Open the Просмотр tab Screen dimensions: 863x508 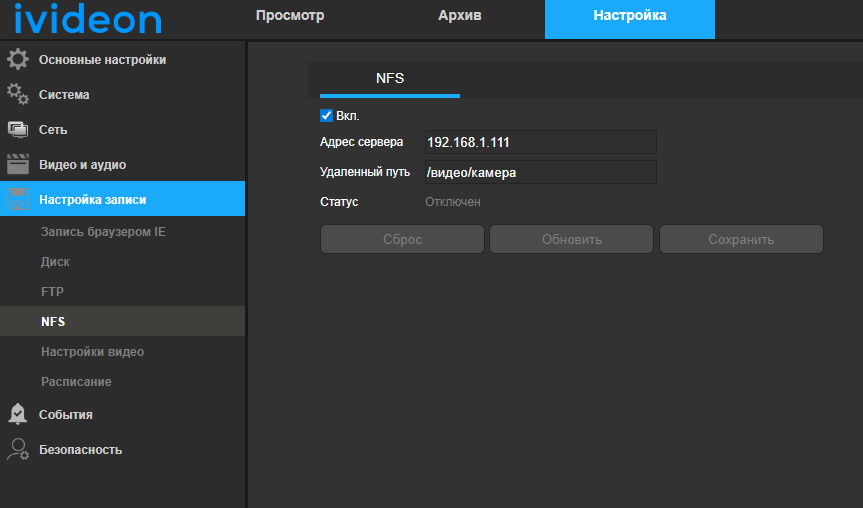point(290,16)
